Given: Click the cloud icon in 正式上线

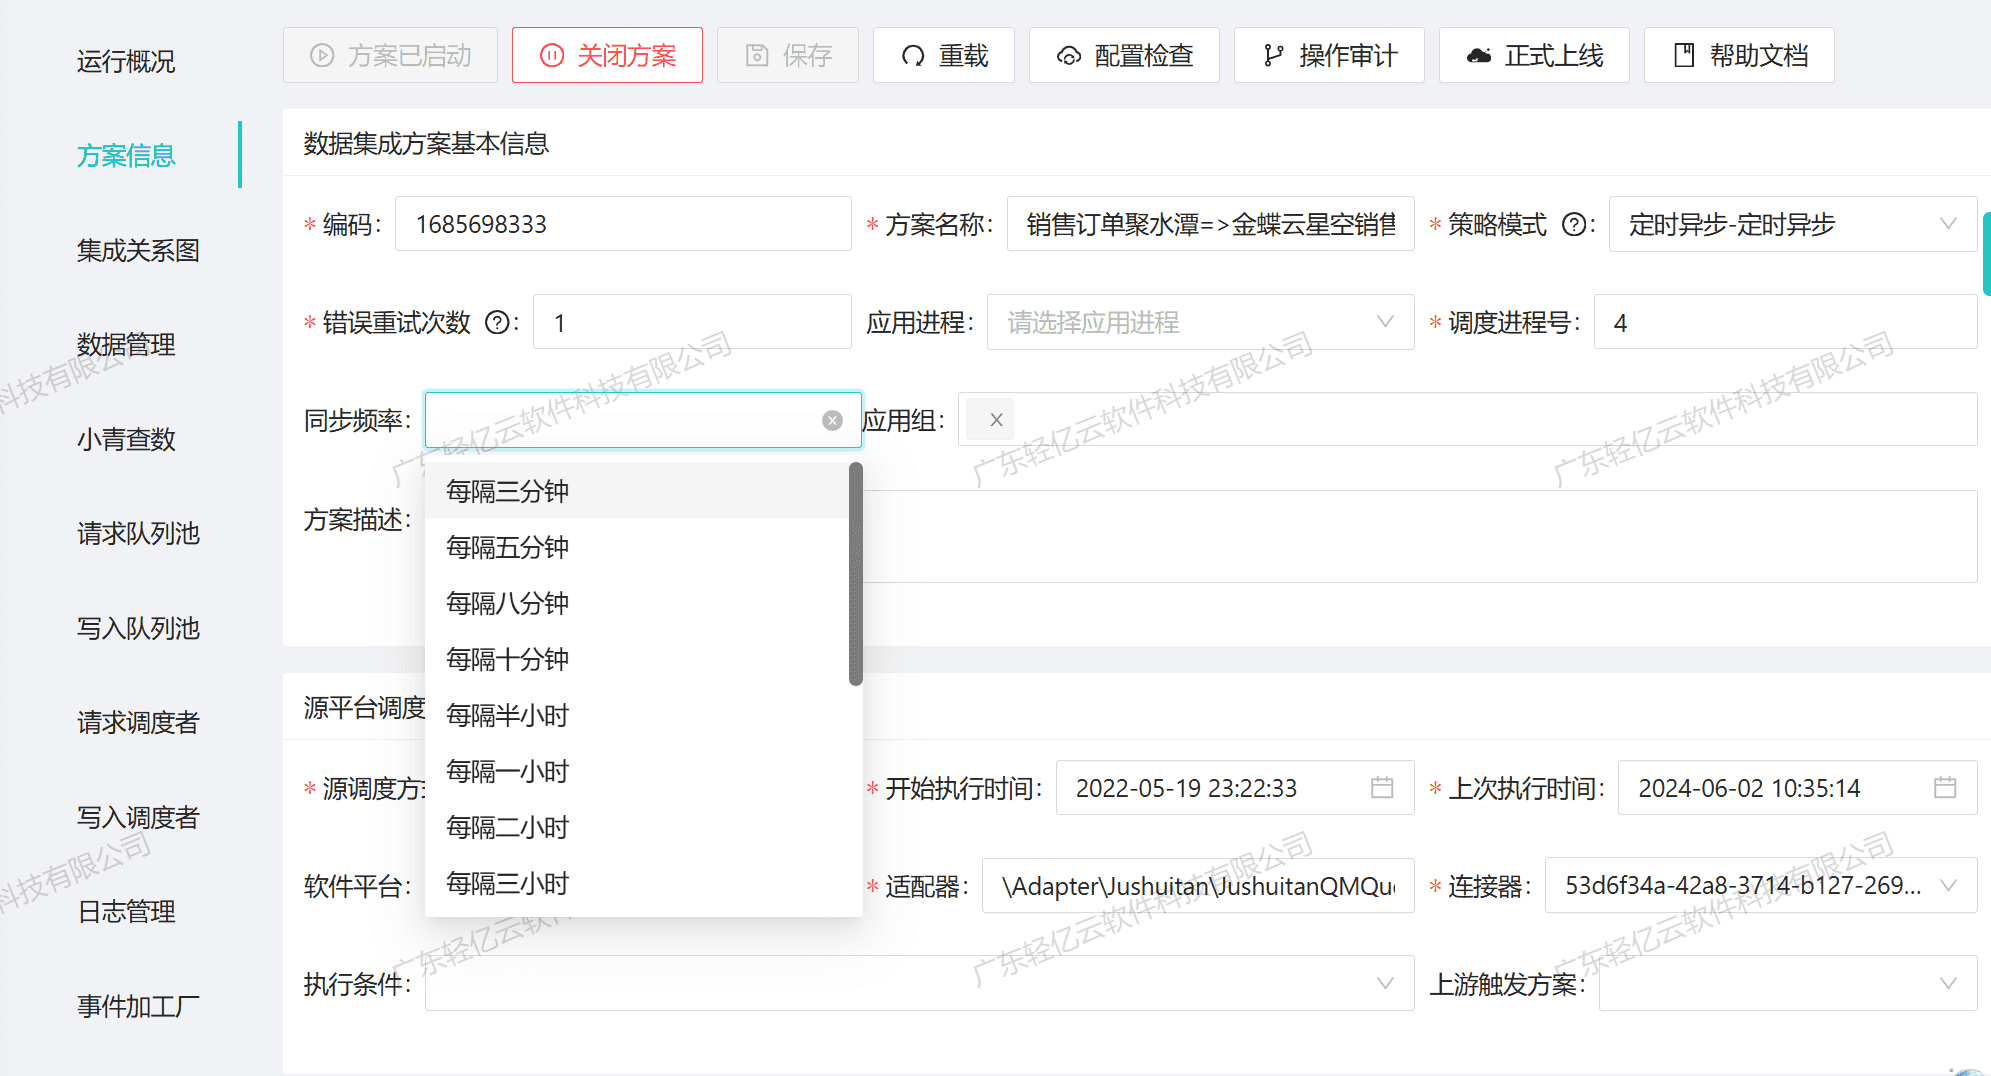Looking at the screenshot, I should pyautogui.click(x=1479, y=55).
